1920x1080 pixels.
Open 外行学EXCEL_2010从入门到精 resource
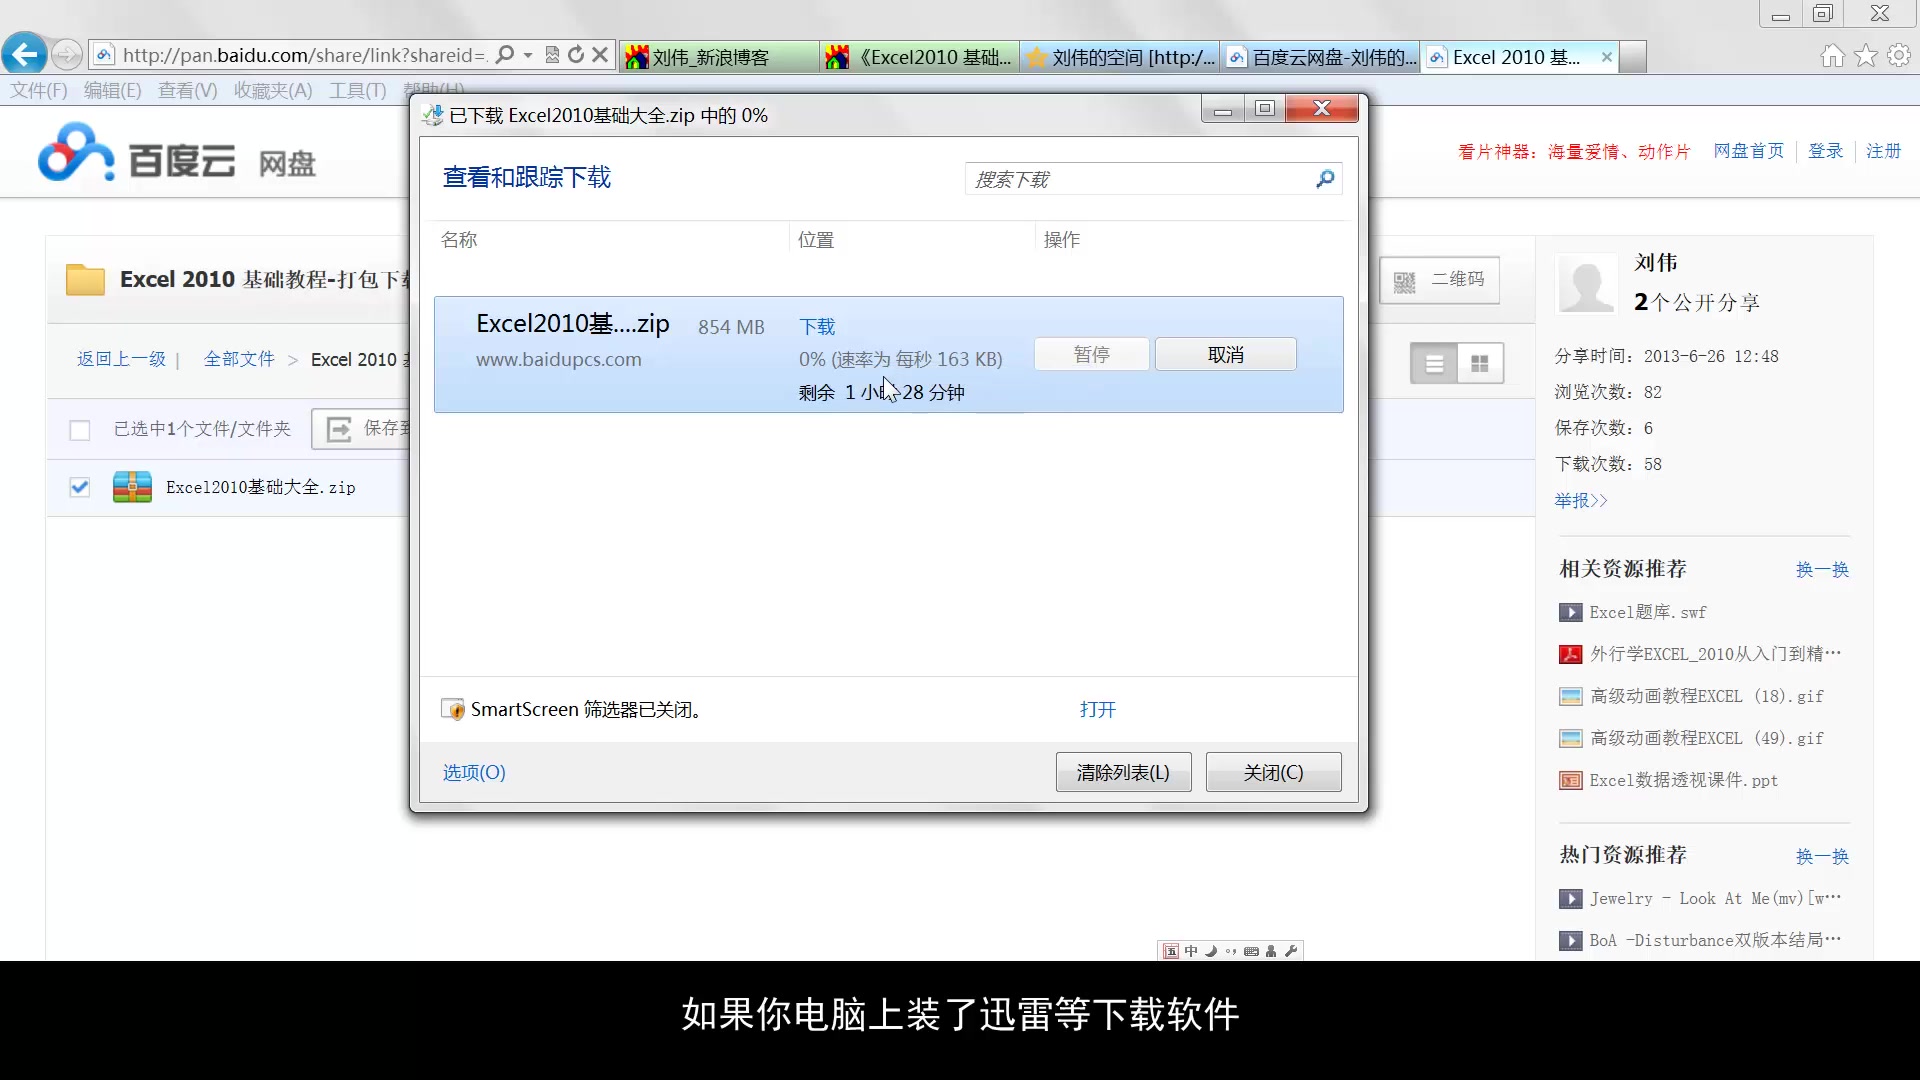1715,654
